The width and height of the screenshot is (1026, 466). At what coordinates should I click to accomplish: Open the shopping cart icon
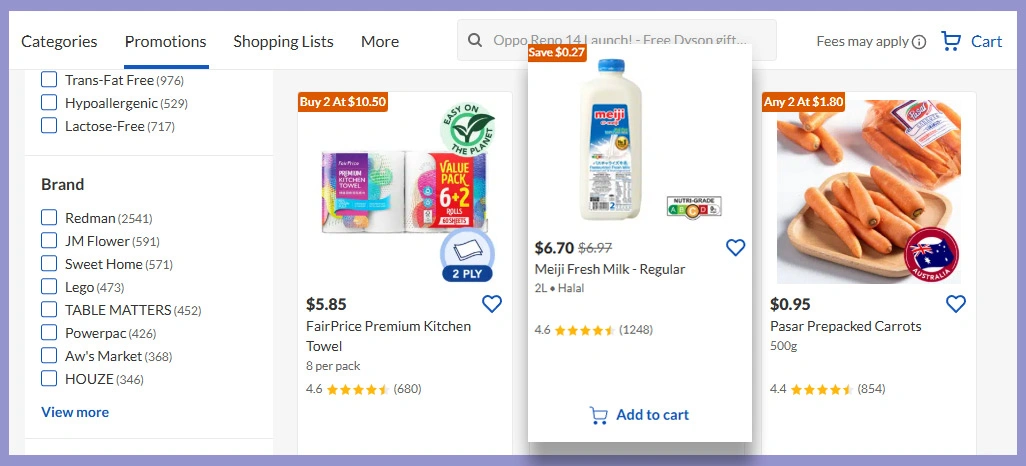[x=951, y=41]
